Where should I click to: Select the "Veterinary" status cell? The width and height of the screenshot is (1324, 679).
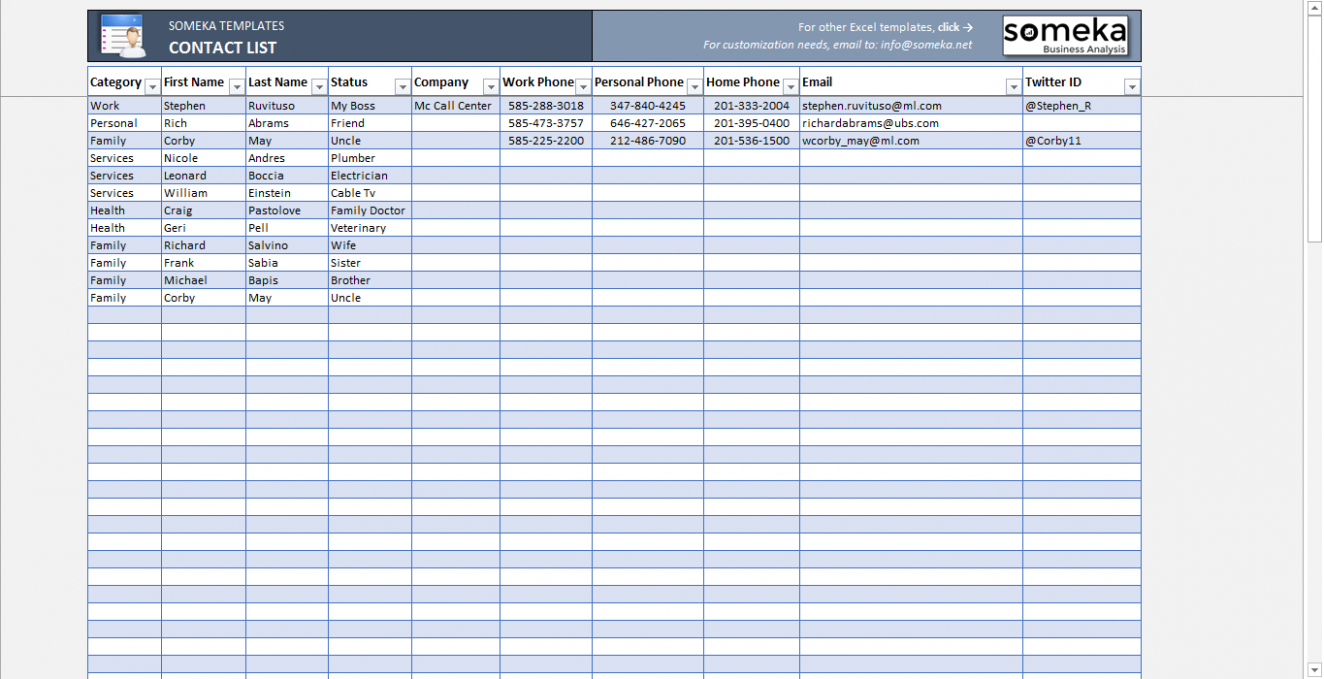358,228
